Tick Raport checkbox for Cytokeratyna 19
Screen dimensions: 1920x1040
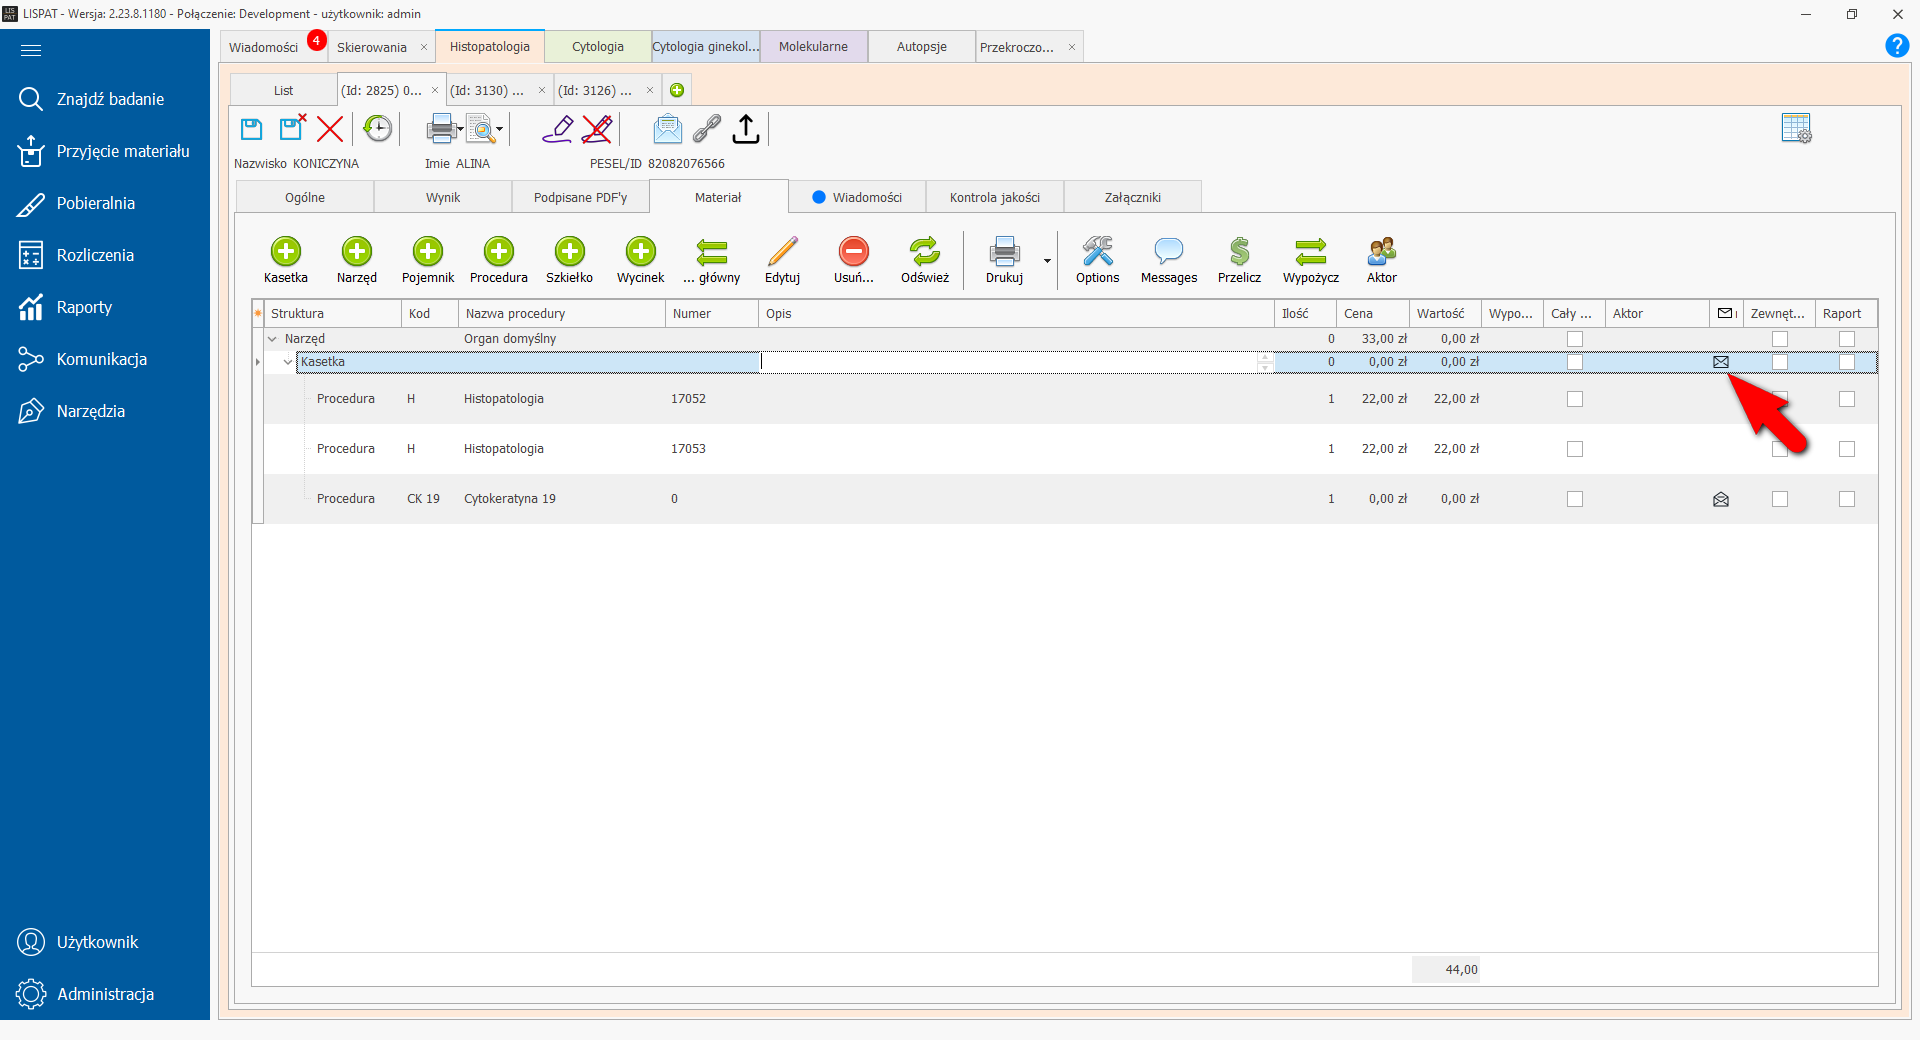click(x=1846, y=499)
